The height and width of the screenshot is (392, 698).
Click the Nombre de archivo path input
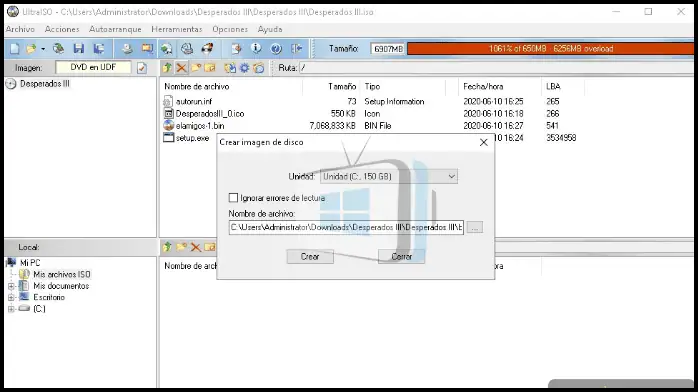coord(346,227)
